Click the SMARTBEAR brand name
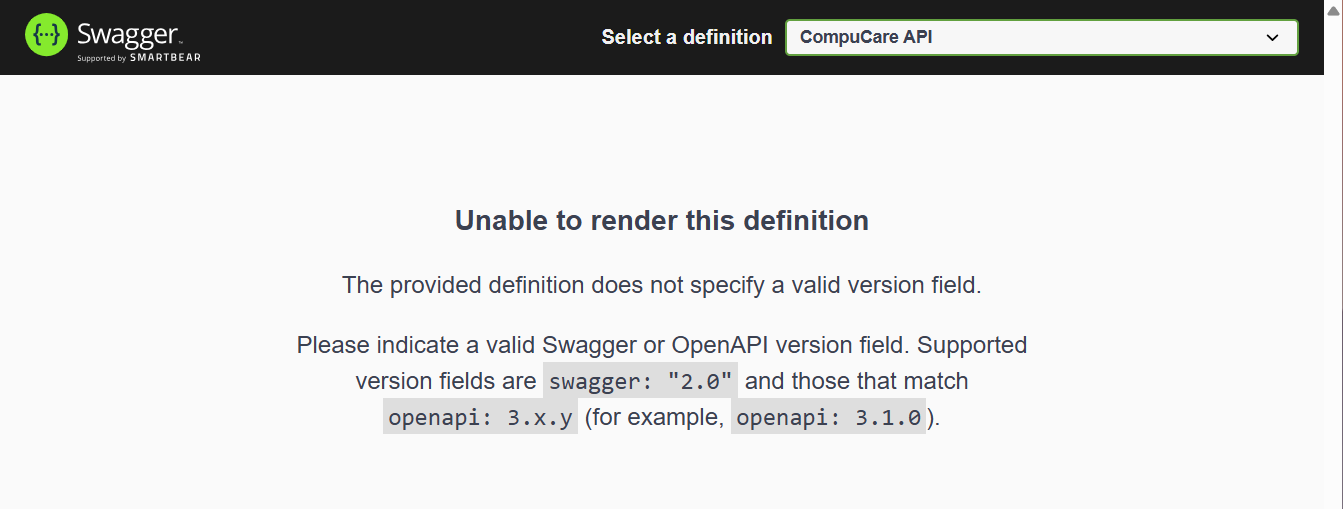The height and width of the screenshot is (509, 1343). coord(165,58)
